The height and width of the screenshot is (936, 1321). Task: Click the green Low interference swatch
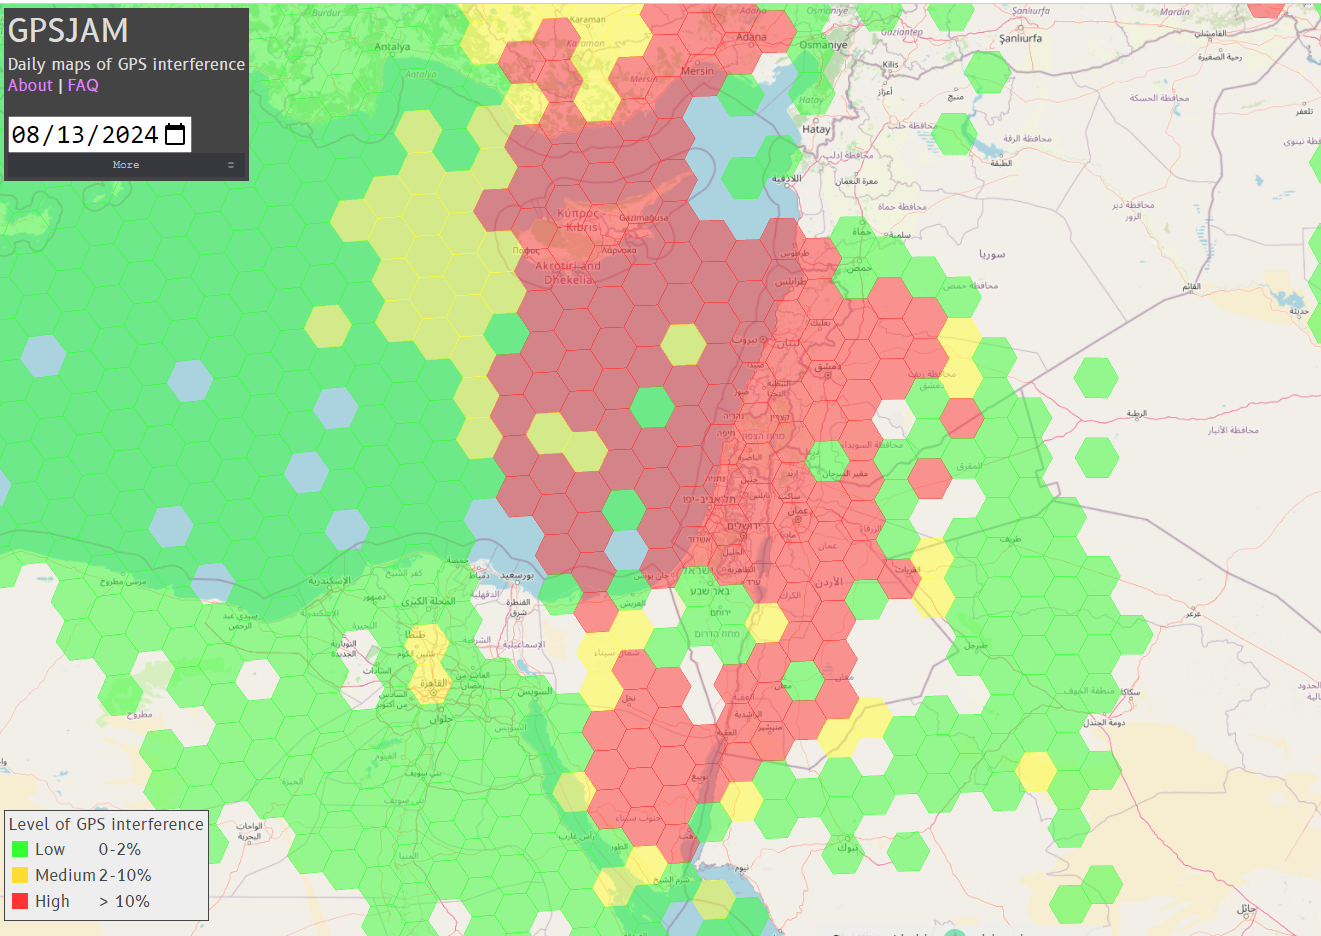tap(20, 849)
